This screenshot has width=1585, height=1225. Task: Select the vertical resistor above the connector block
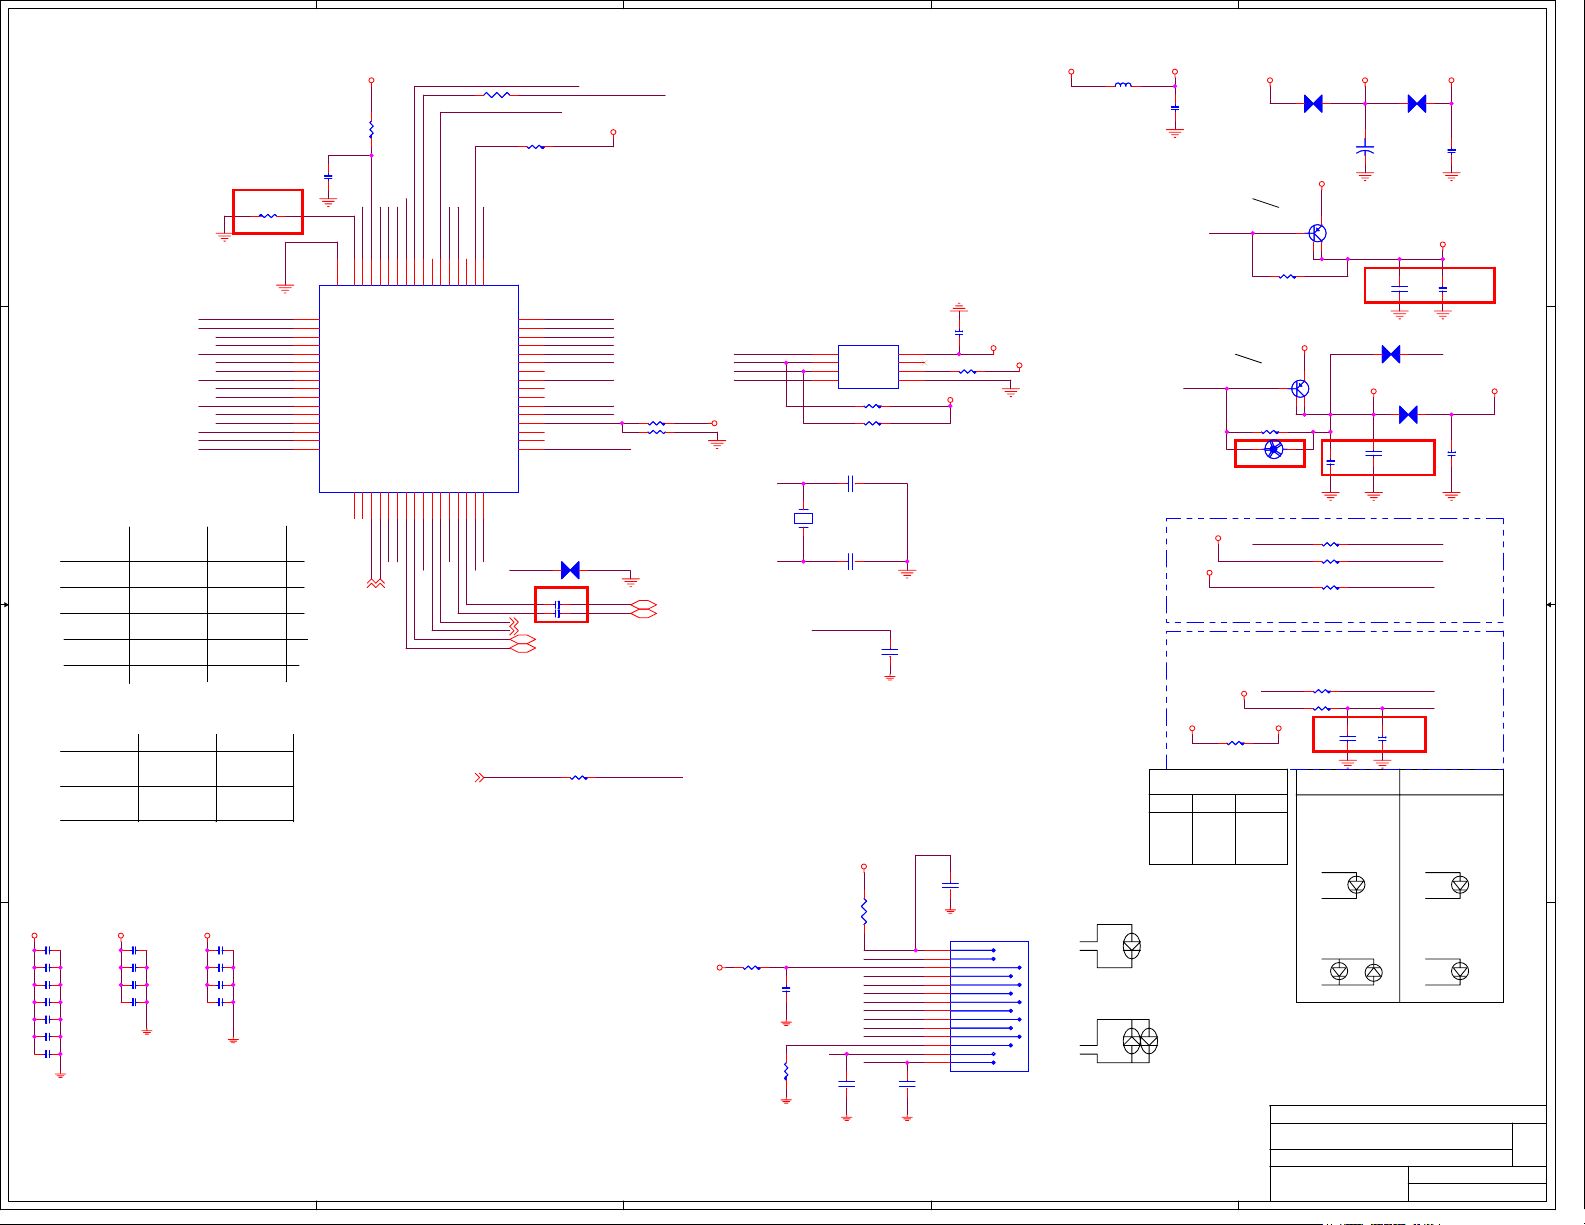[864, 911]
